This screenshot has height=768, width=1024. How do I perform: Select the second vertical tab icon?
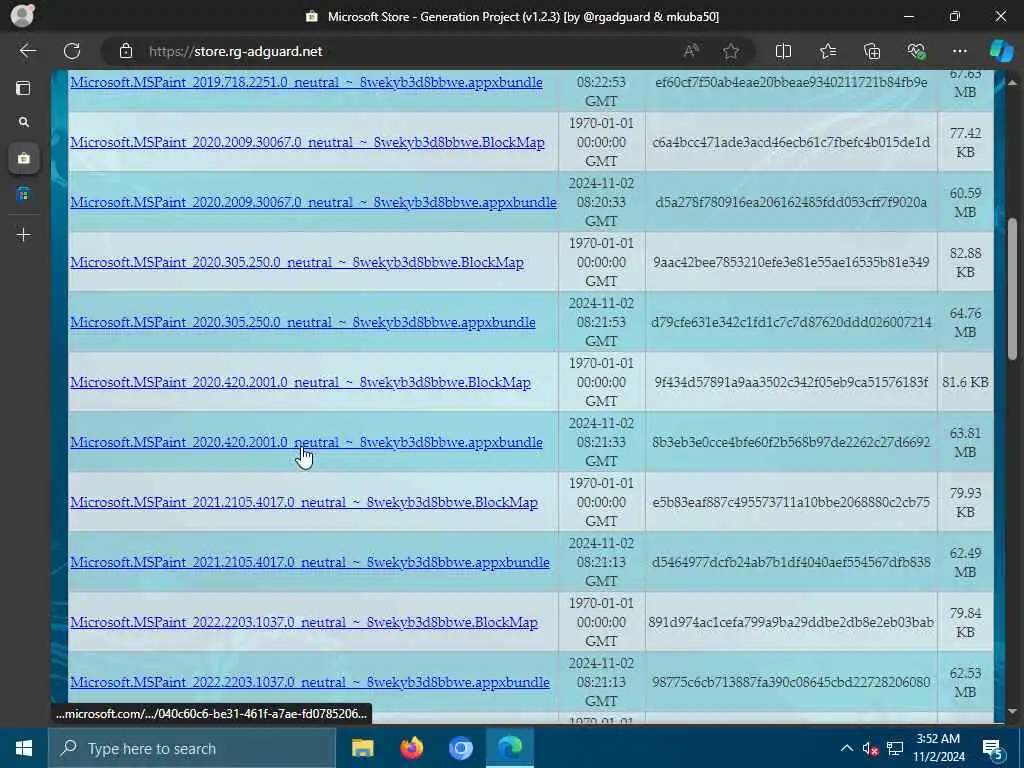(24, 194)
